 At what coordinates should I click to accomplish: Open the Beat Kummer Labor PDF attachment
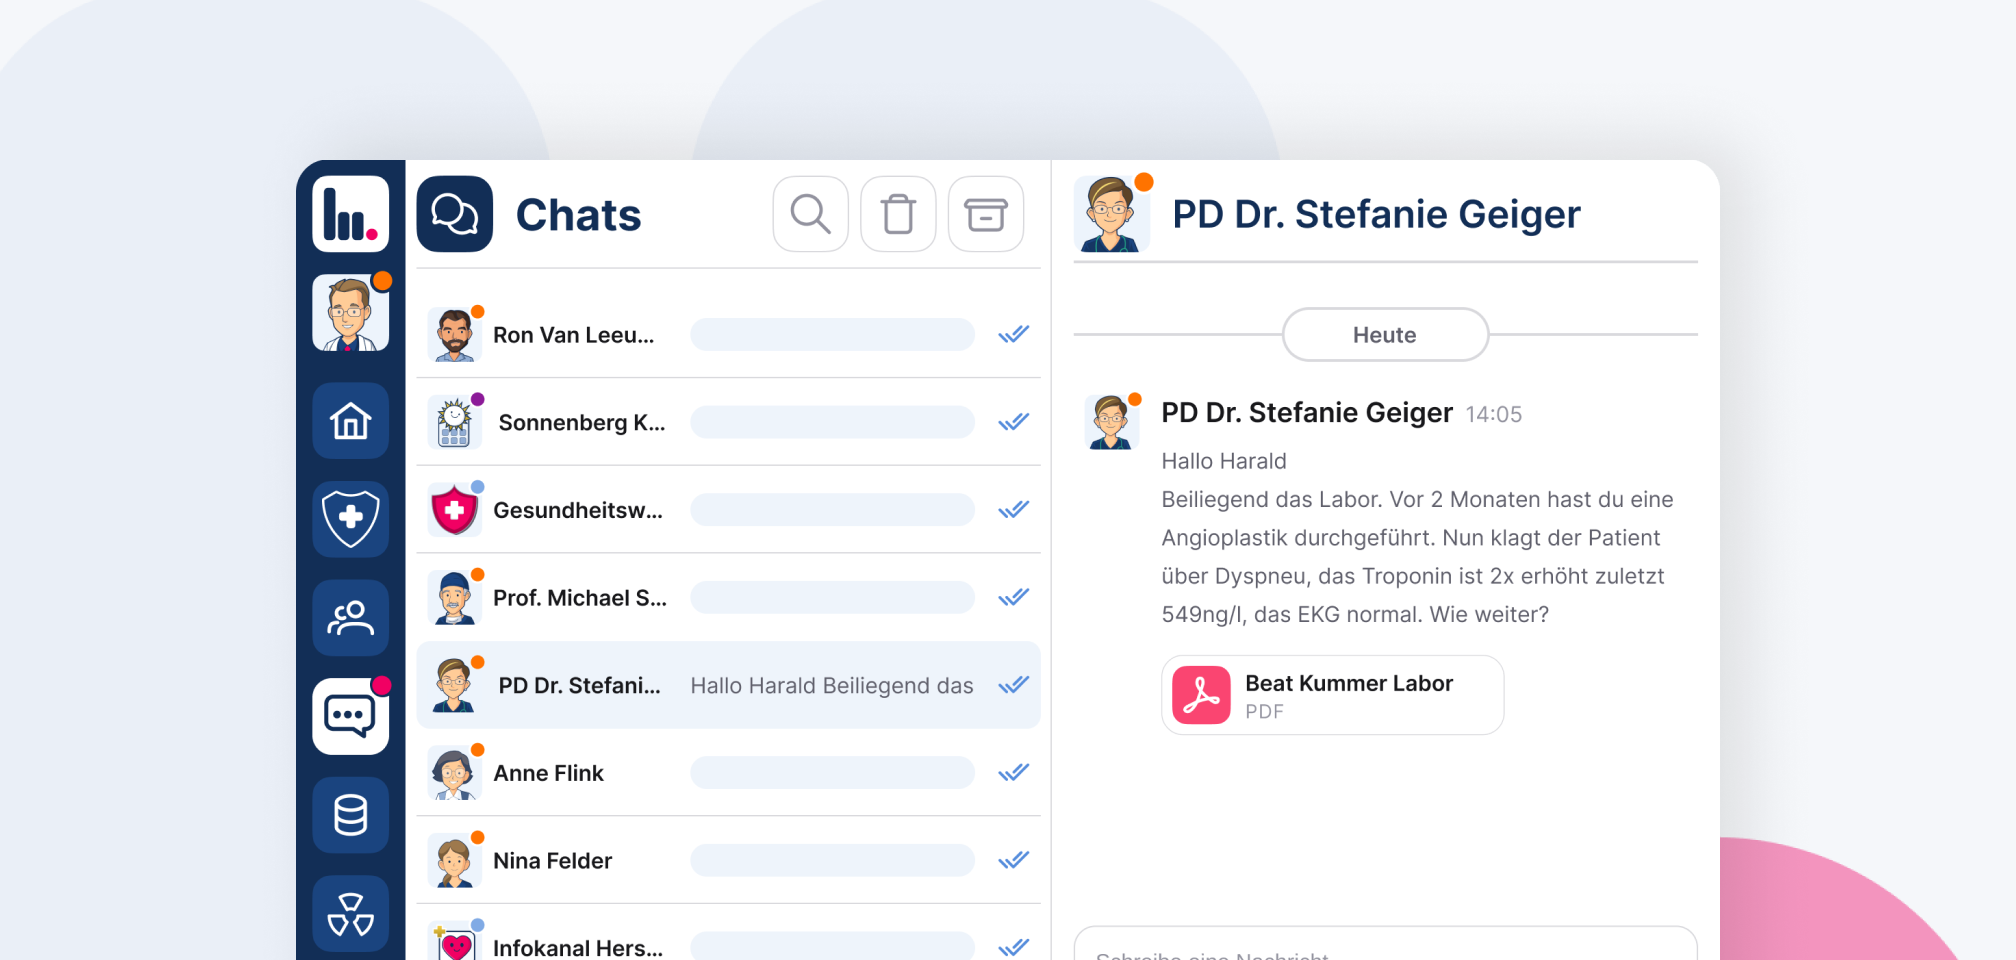[1332, 695]
